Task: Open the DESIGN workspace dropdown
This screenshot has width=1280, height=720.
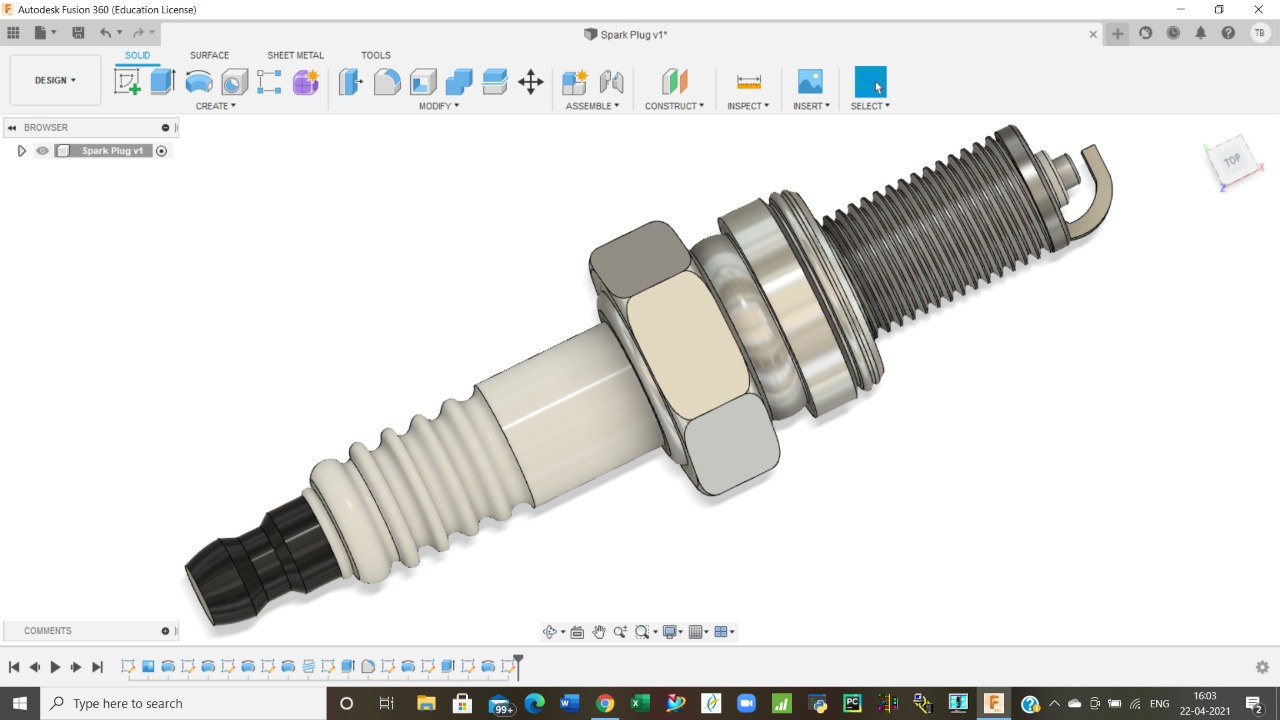Action: (55, 80)
